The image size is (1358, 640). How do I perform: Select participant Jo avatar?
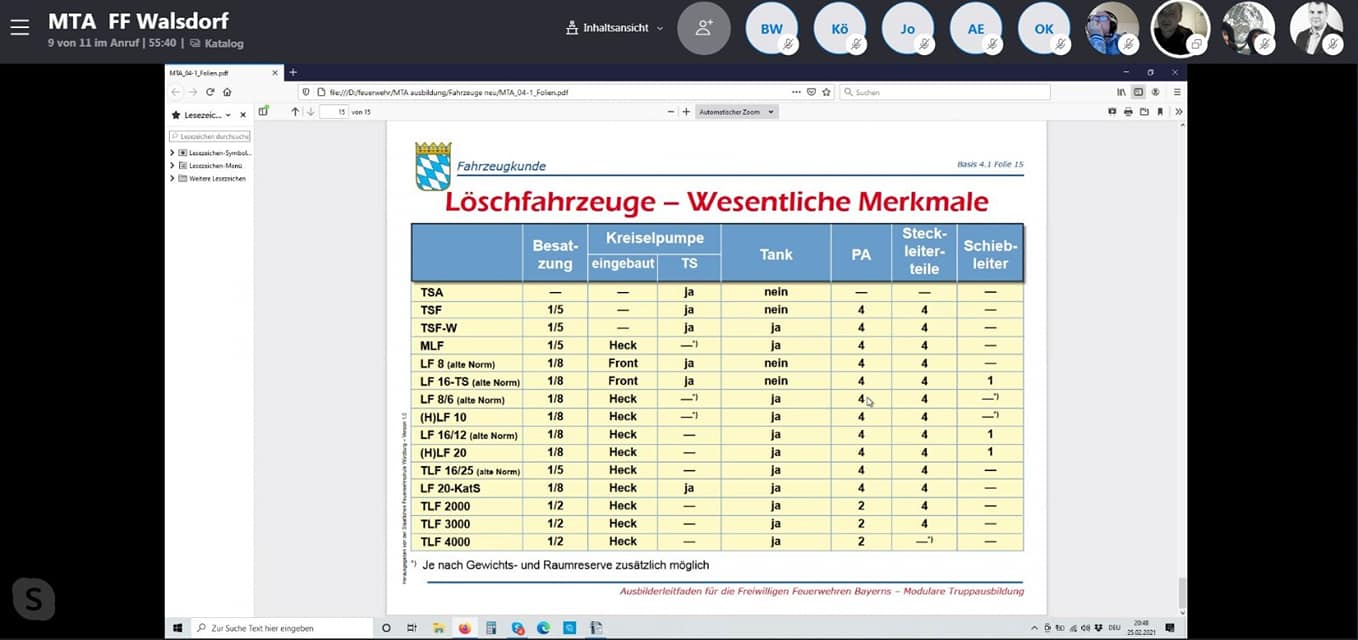908,28
